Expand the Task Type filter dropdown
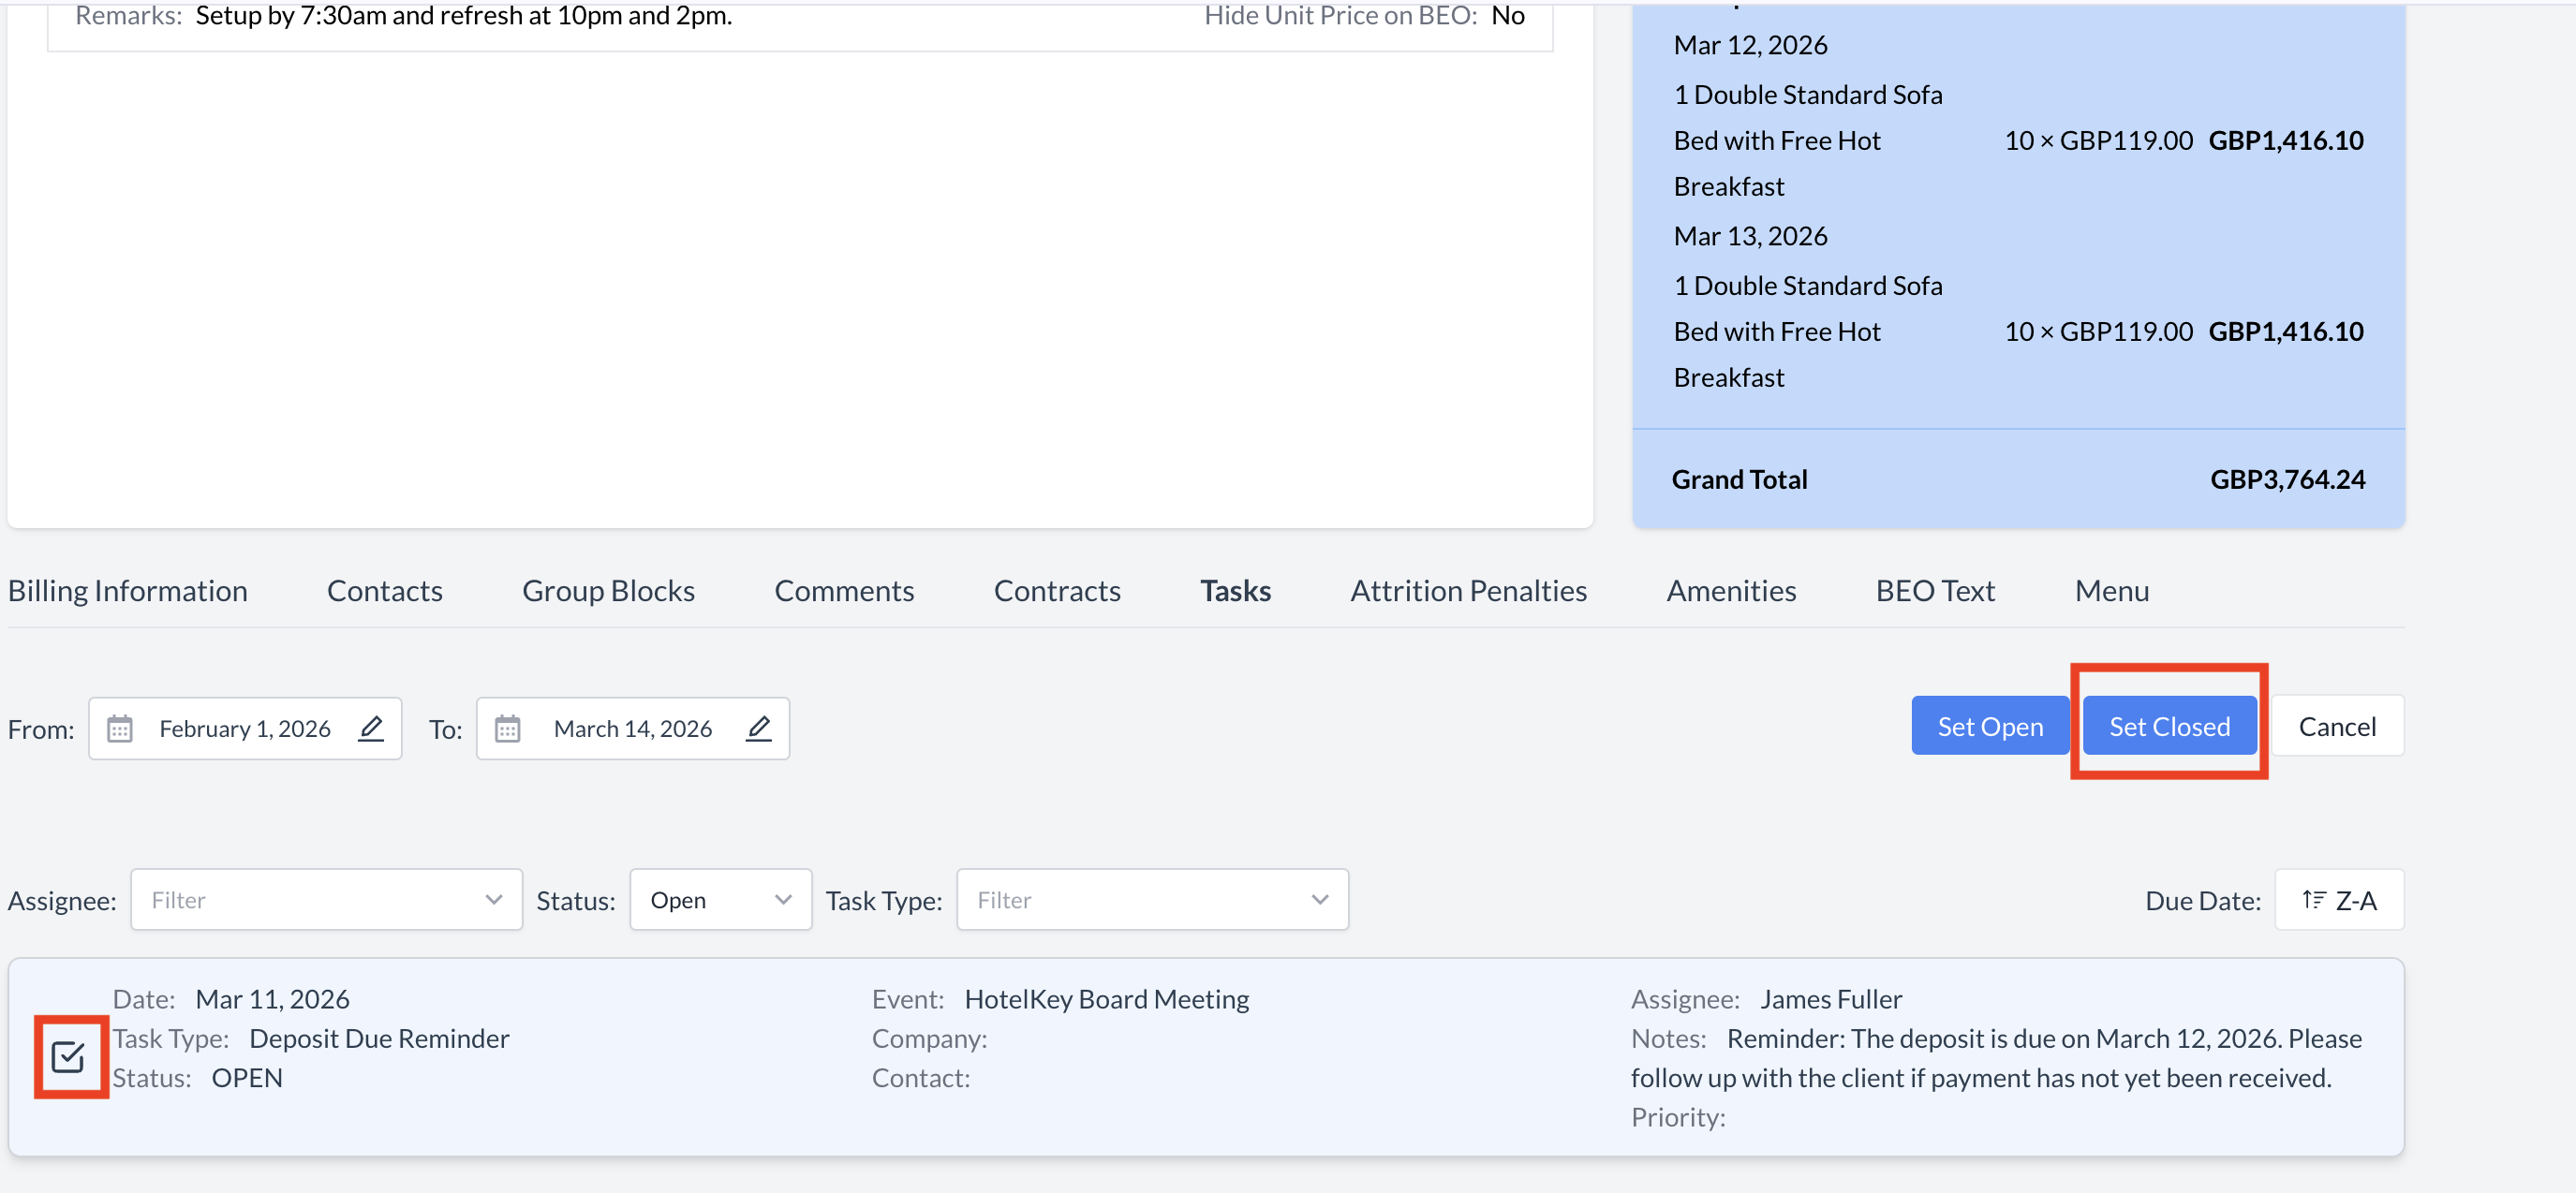The image size is (2576, 1193). (1152, 900)
